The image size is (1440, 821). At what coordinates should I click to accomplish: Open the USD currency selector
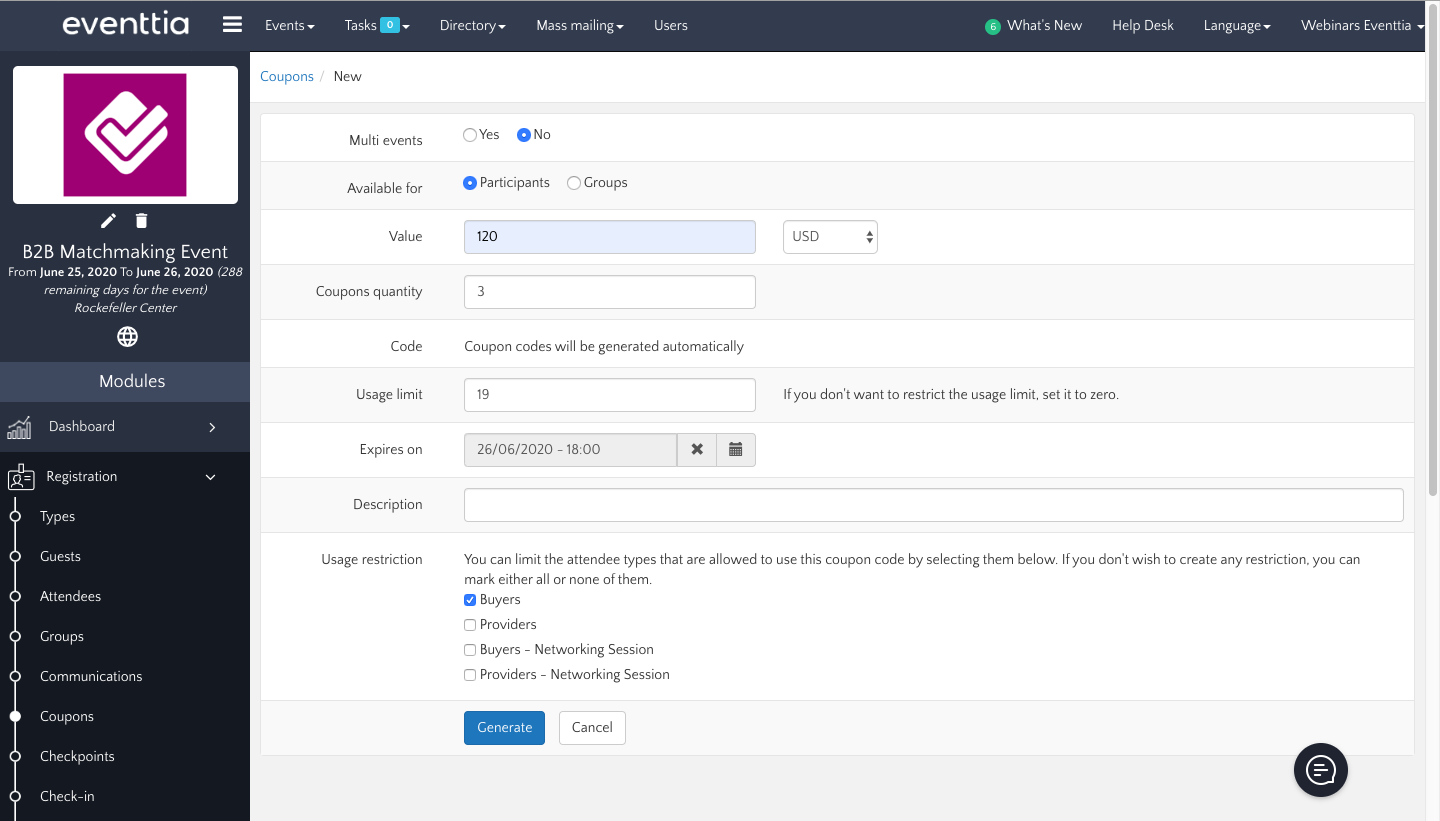coord(830,237)
